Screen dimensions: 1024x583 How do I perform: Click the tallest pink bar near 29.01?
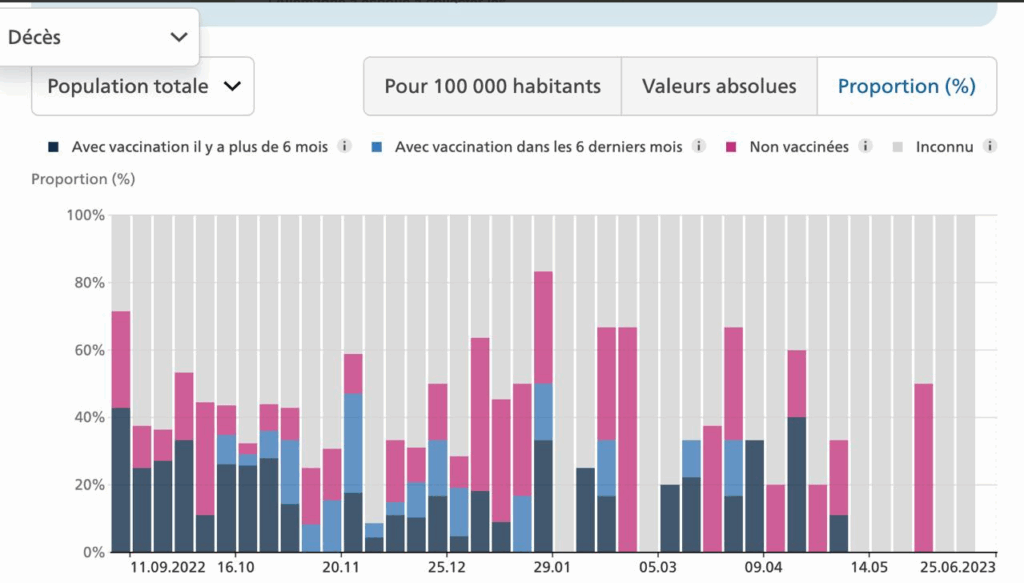pyautogui.click(x=543, y=326)
